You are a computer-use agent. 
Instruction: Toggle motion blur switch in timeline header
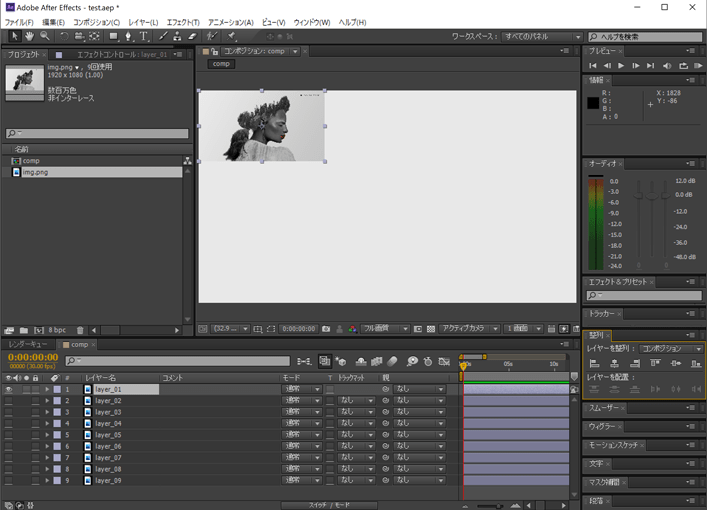392,361
